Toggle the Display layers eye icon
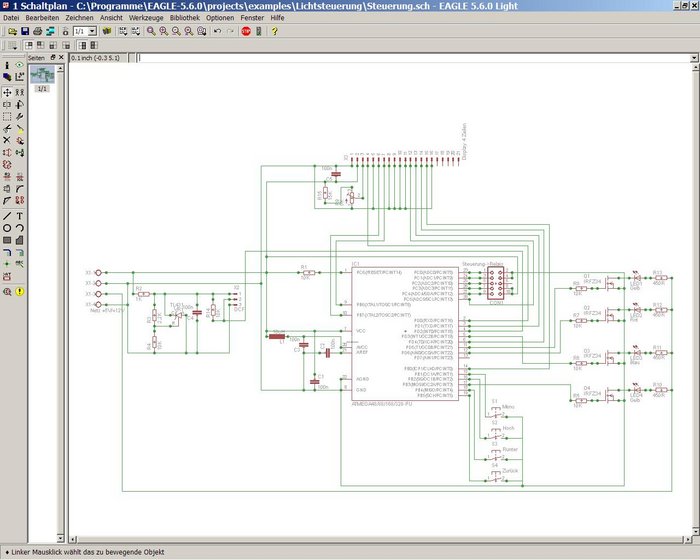The image size is (700, 560). (20, 65)
